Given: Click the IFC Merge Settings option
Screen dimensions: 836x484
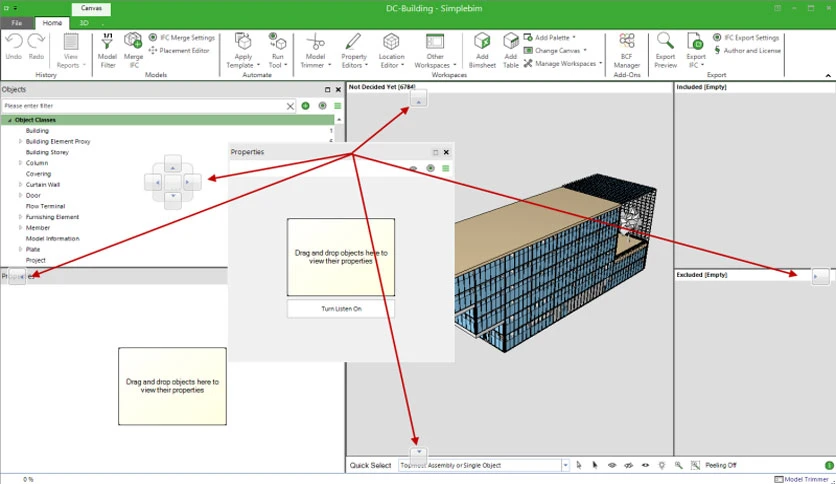Looking at the screenshot, I should point(182,37).
